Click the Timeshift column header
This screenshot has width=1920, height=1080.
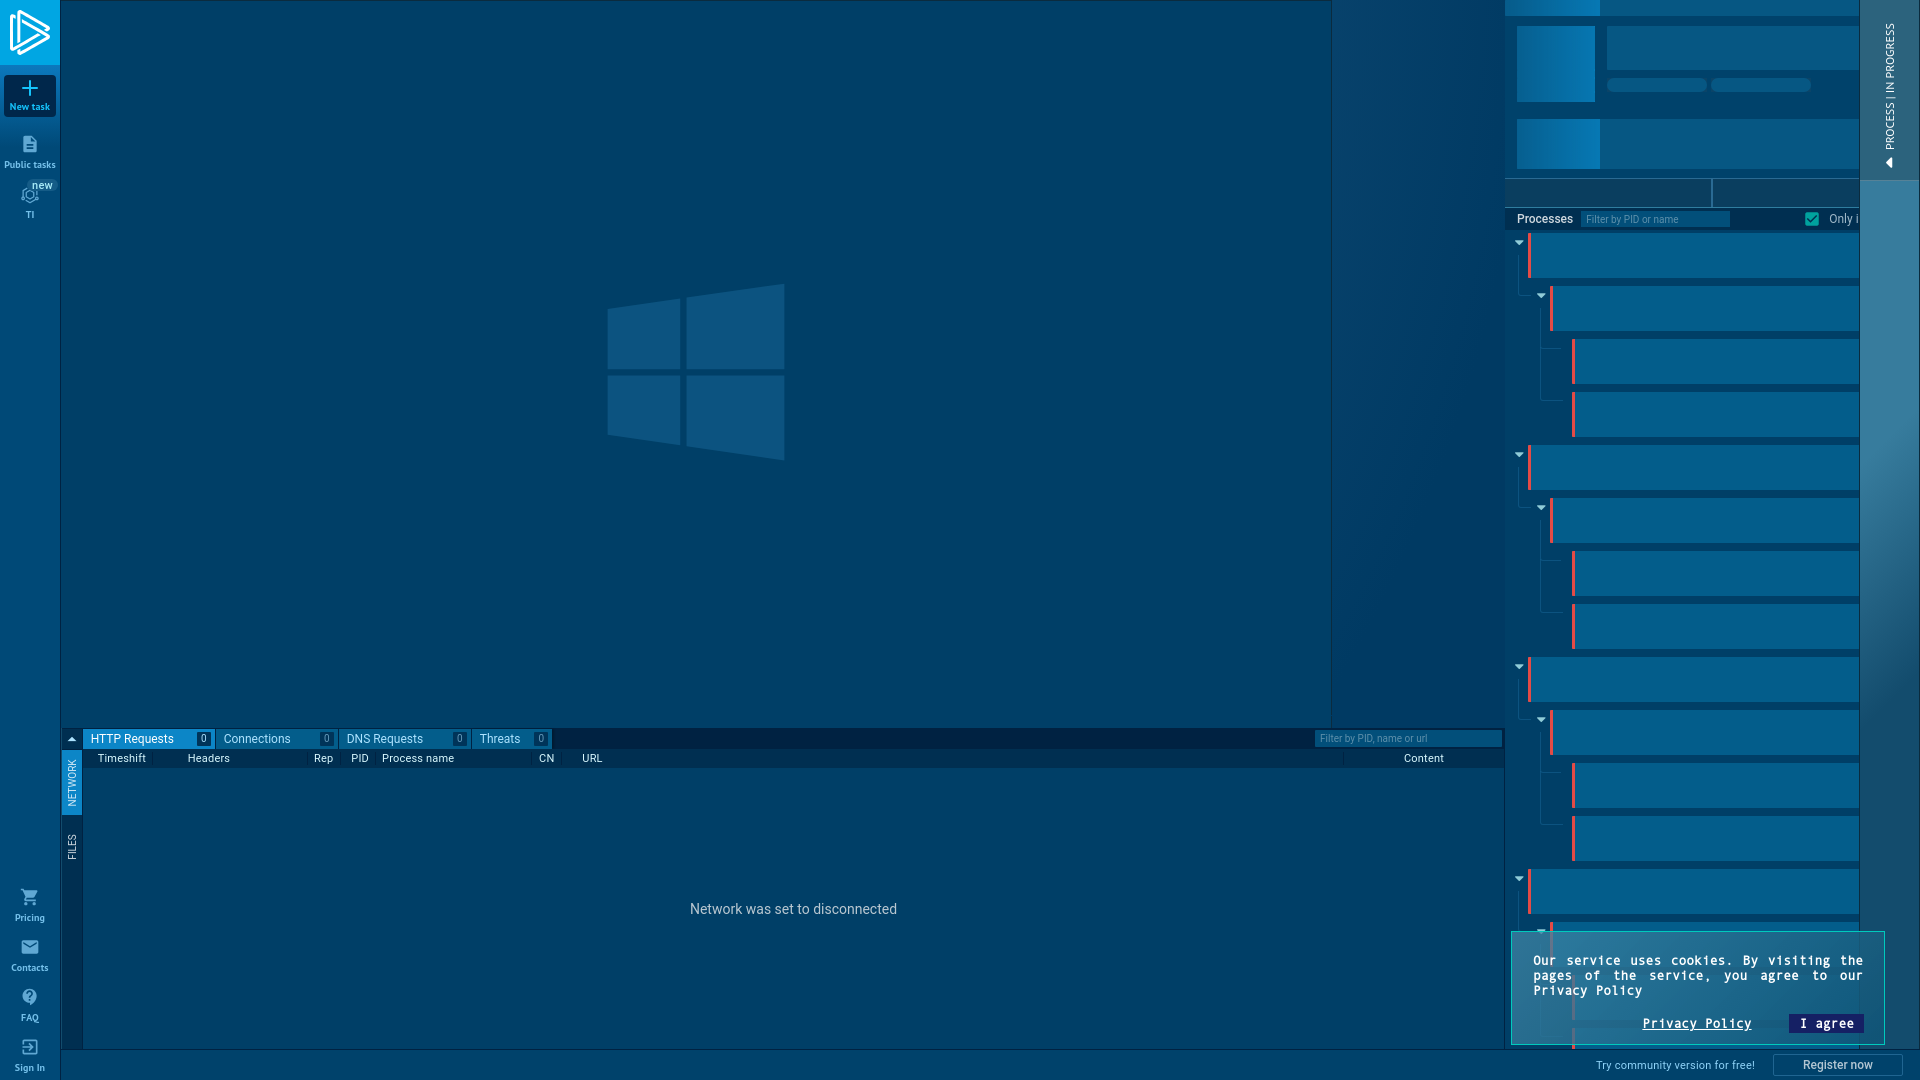[x=122, y=759]
